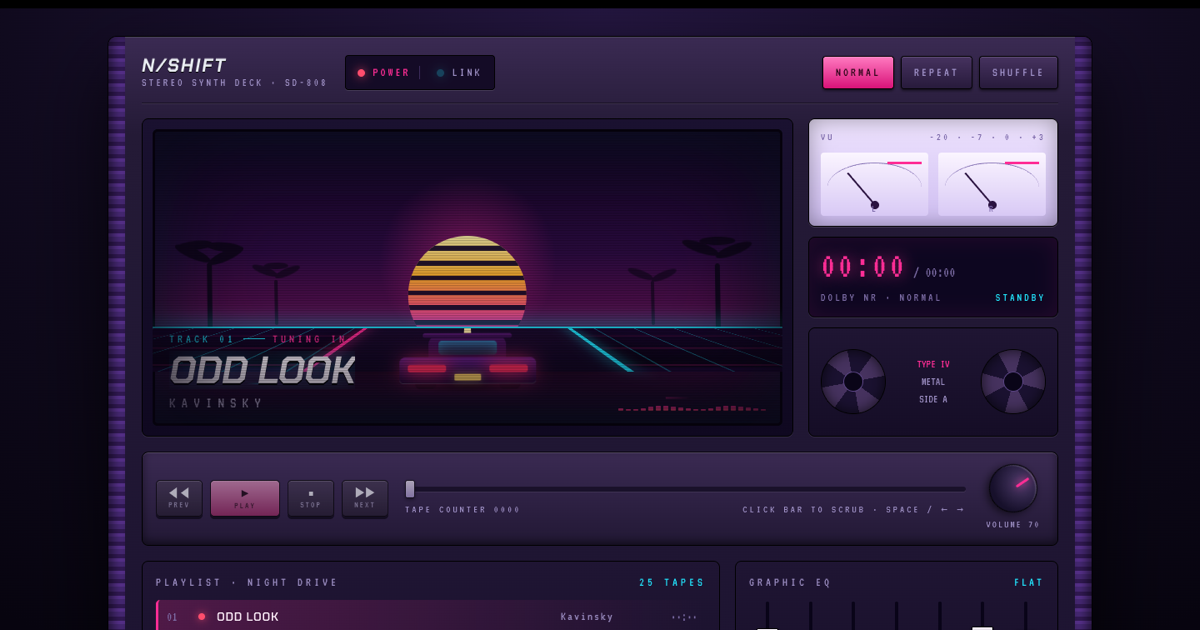Click the Stop transport button
This screenshot has height=630, width=1200.
coord(311,498)
